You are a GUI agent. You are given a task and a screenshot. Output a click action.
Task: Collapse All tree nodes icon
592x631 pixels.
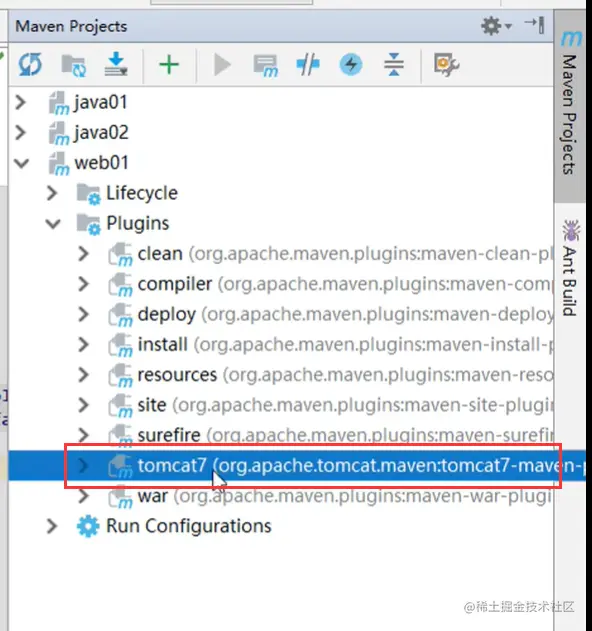click(x=394, y=64)
